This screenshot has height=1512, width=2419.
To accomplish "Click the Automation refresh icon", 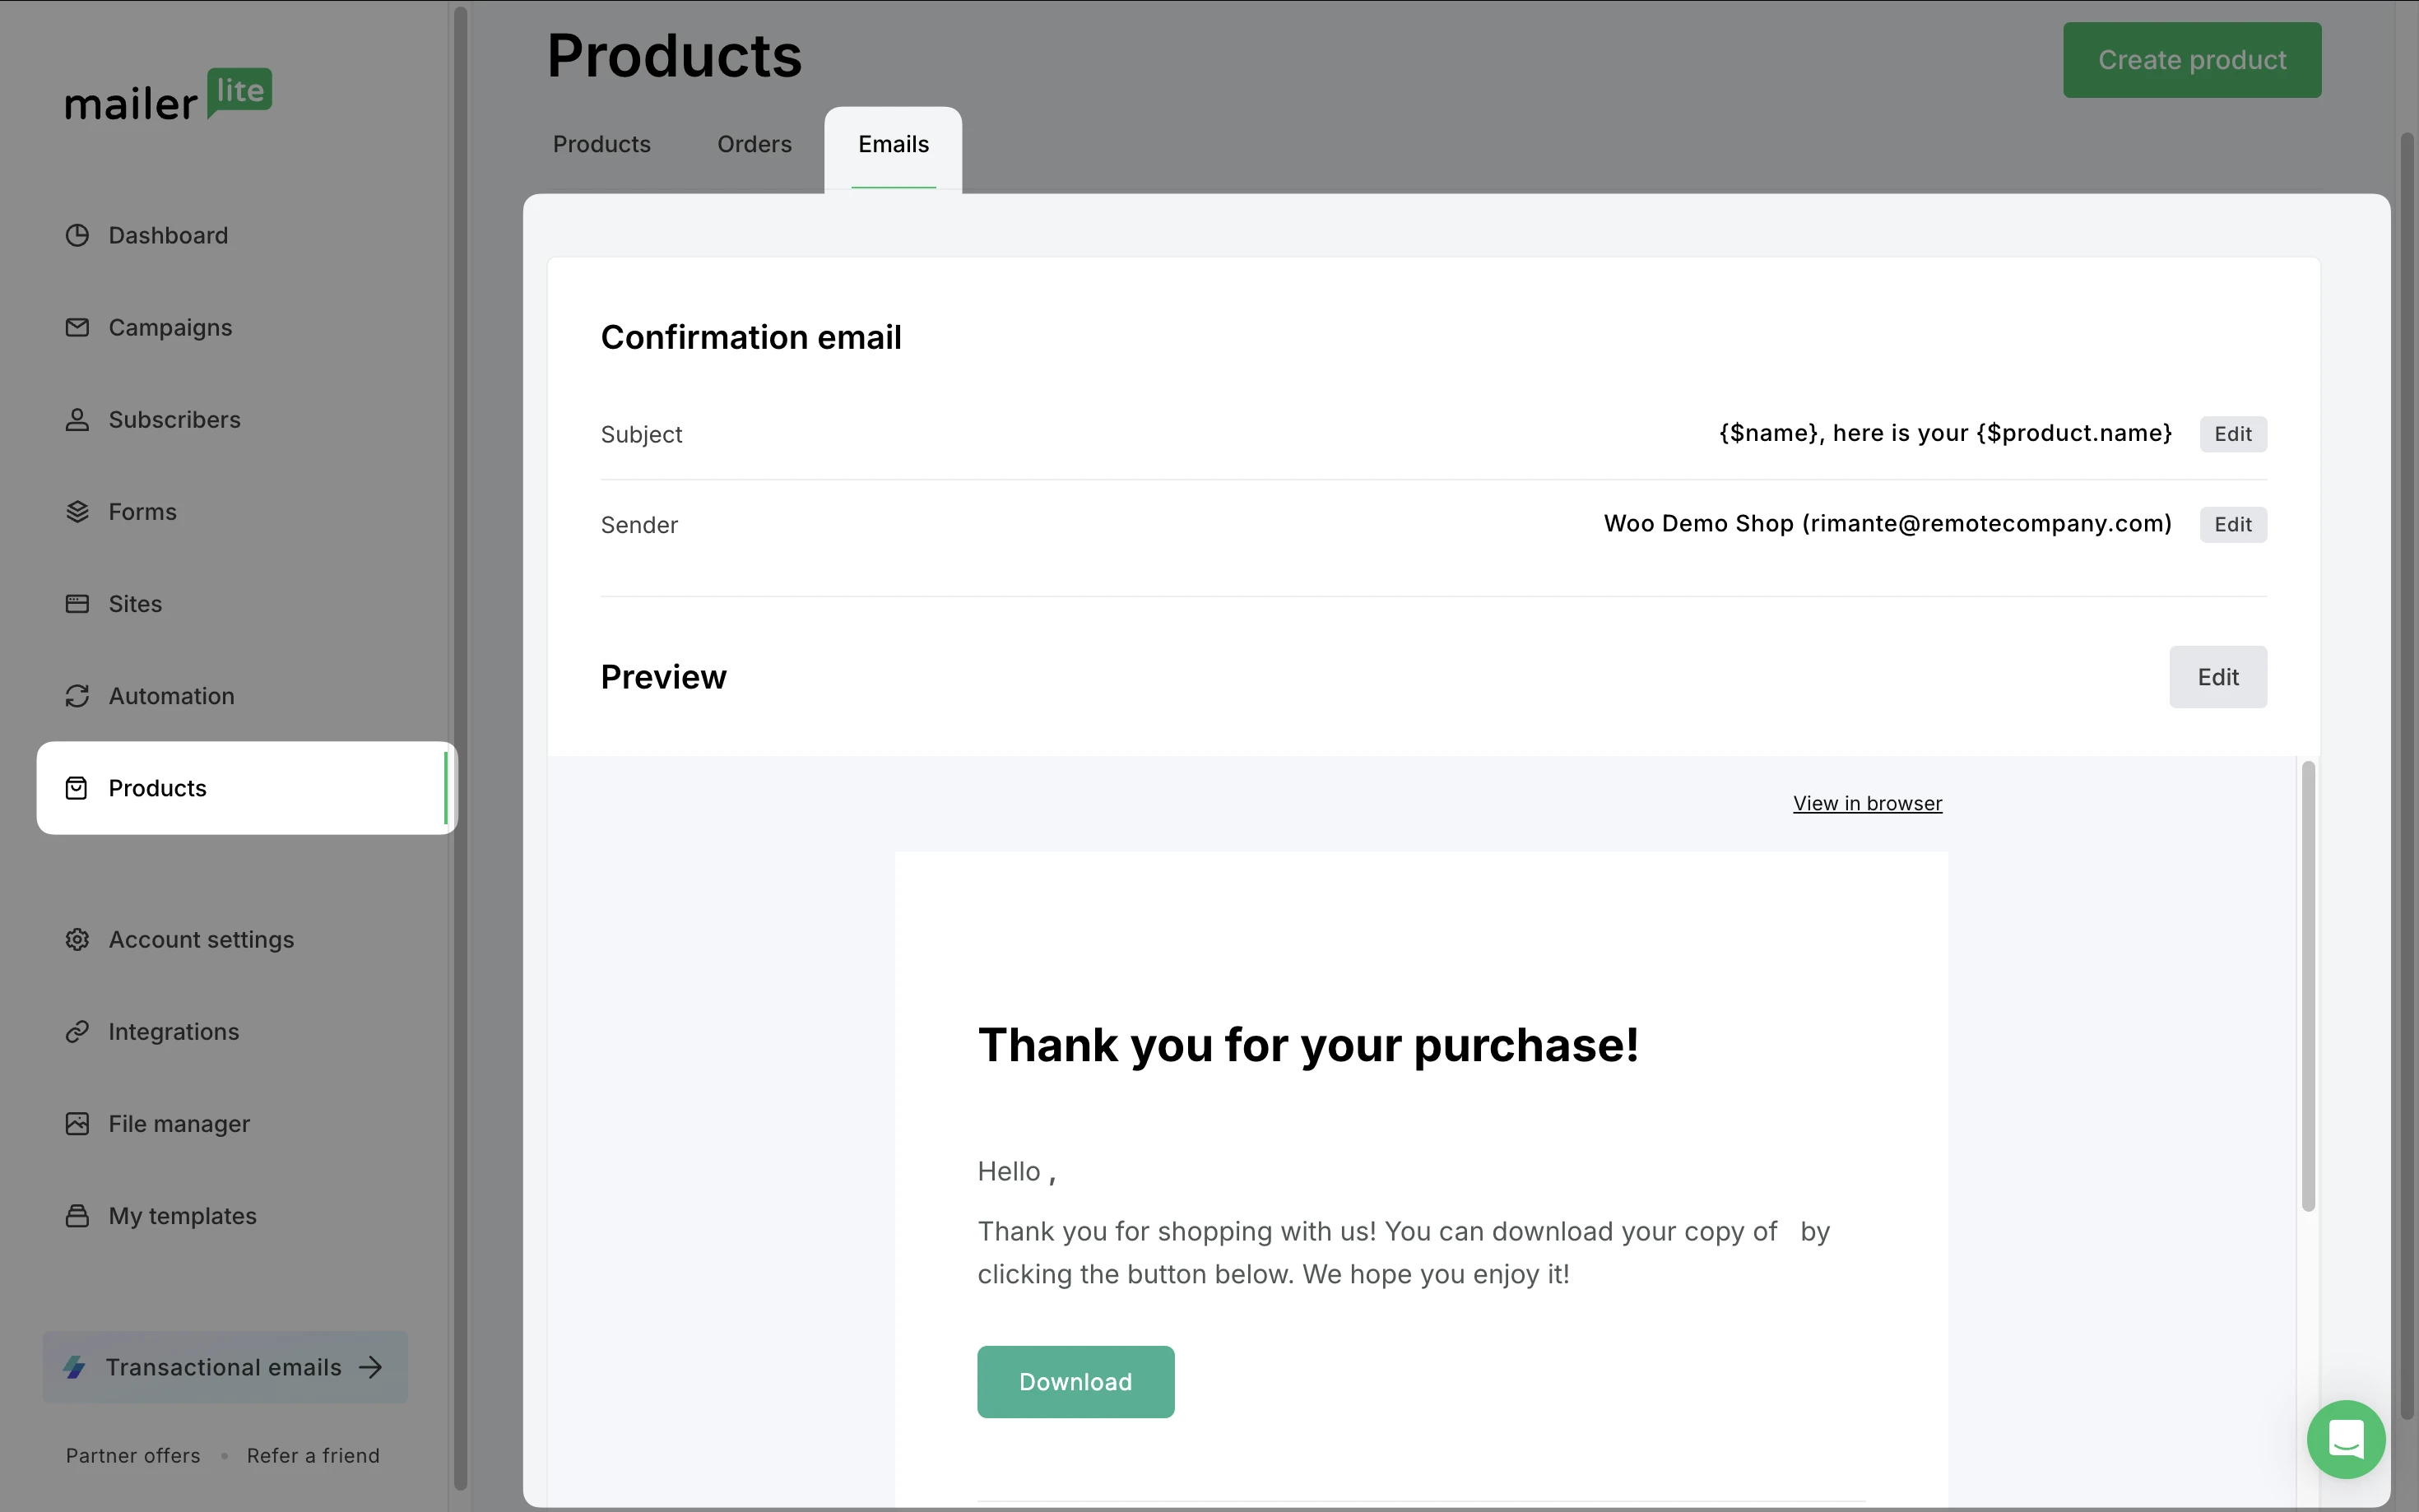I will [x=77, y=696].
